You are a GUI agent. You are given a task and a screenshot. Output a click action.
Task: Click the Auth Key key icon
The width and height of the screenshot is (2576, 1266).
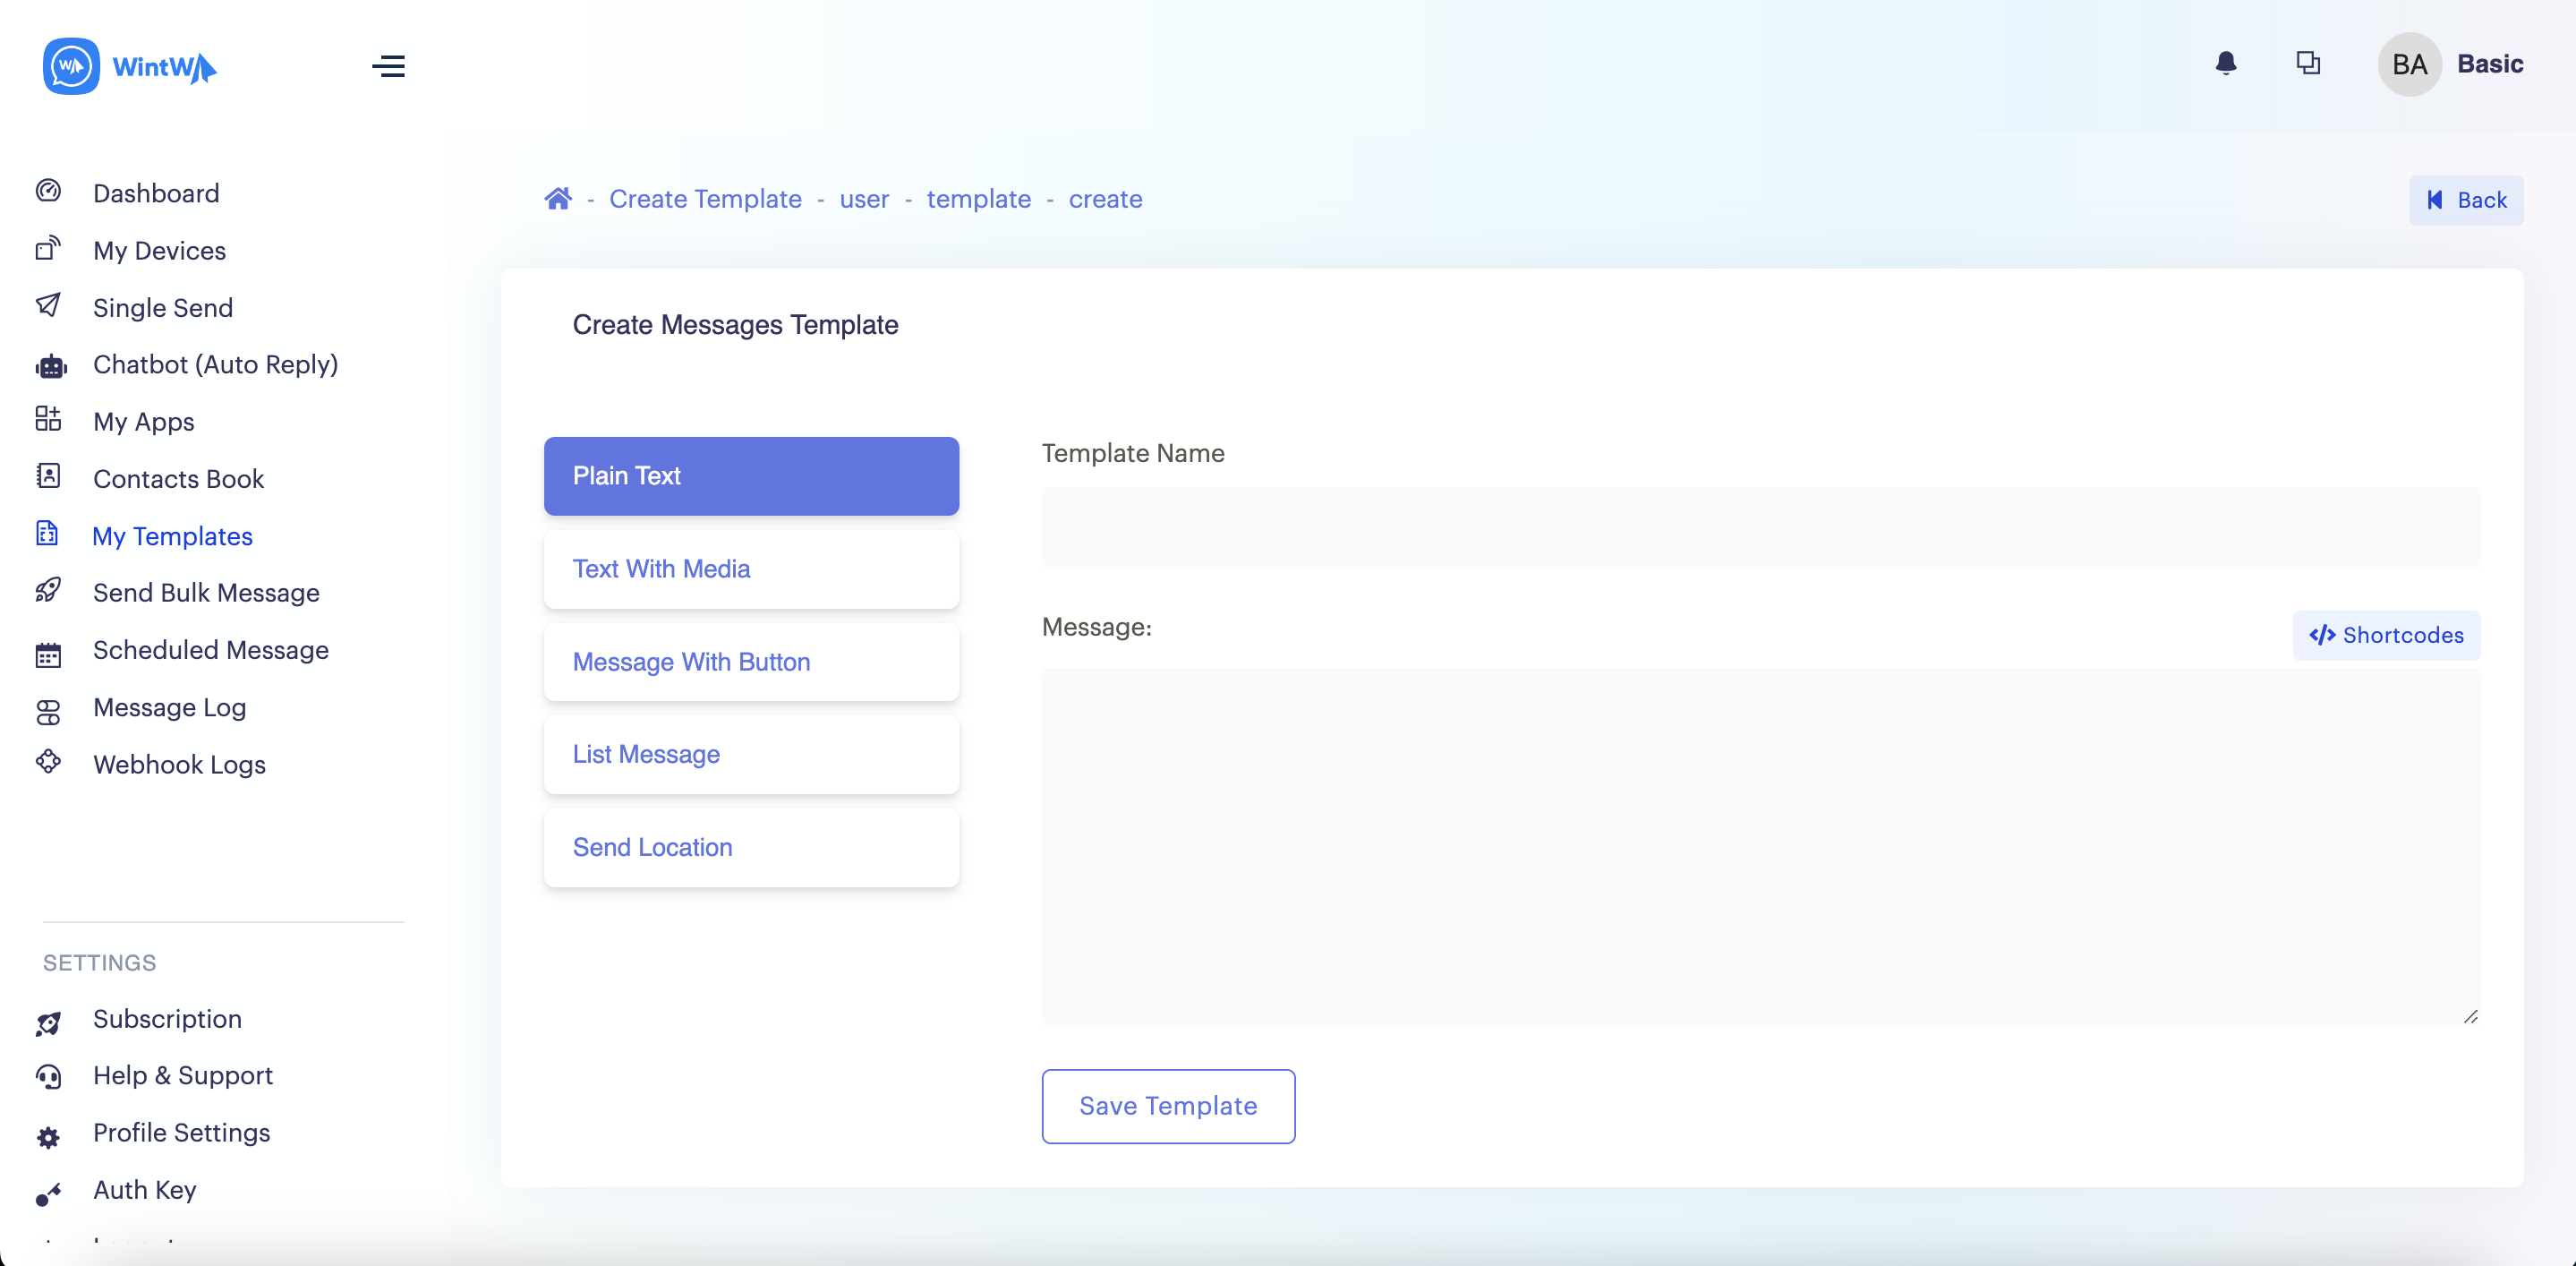coord(48,1194)
